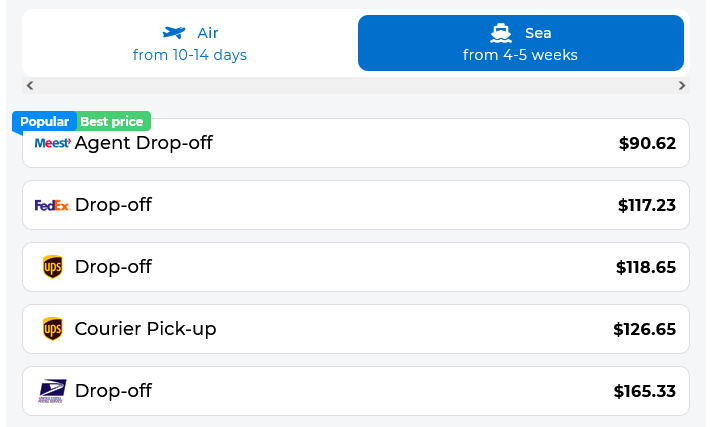
Task: Click the left scroll arrow under tabs
Action: [30, 85]
